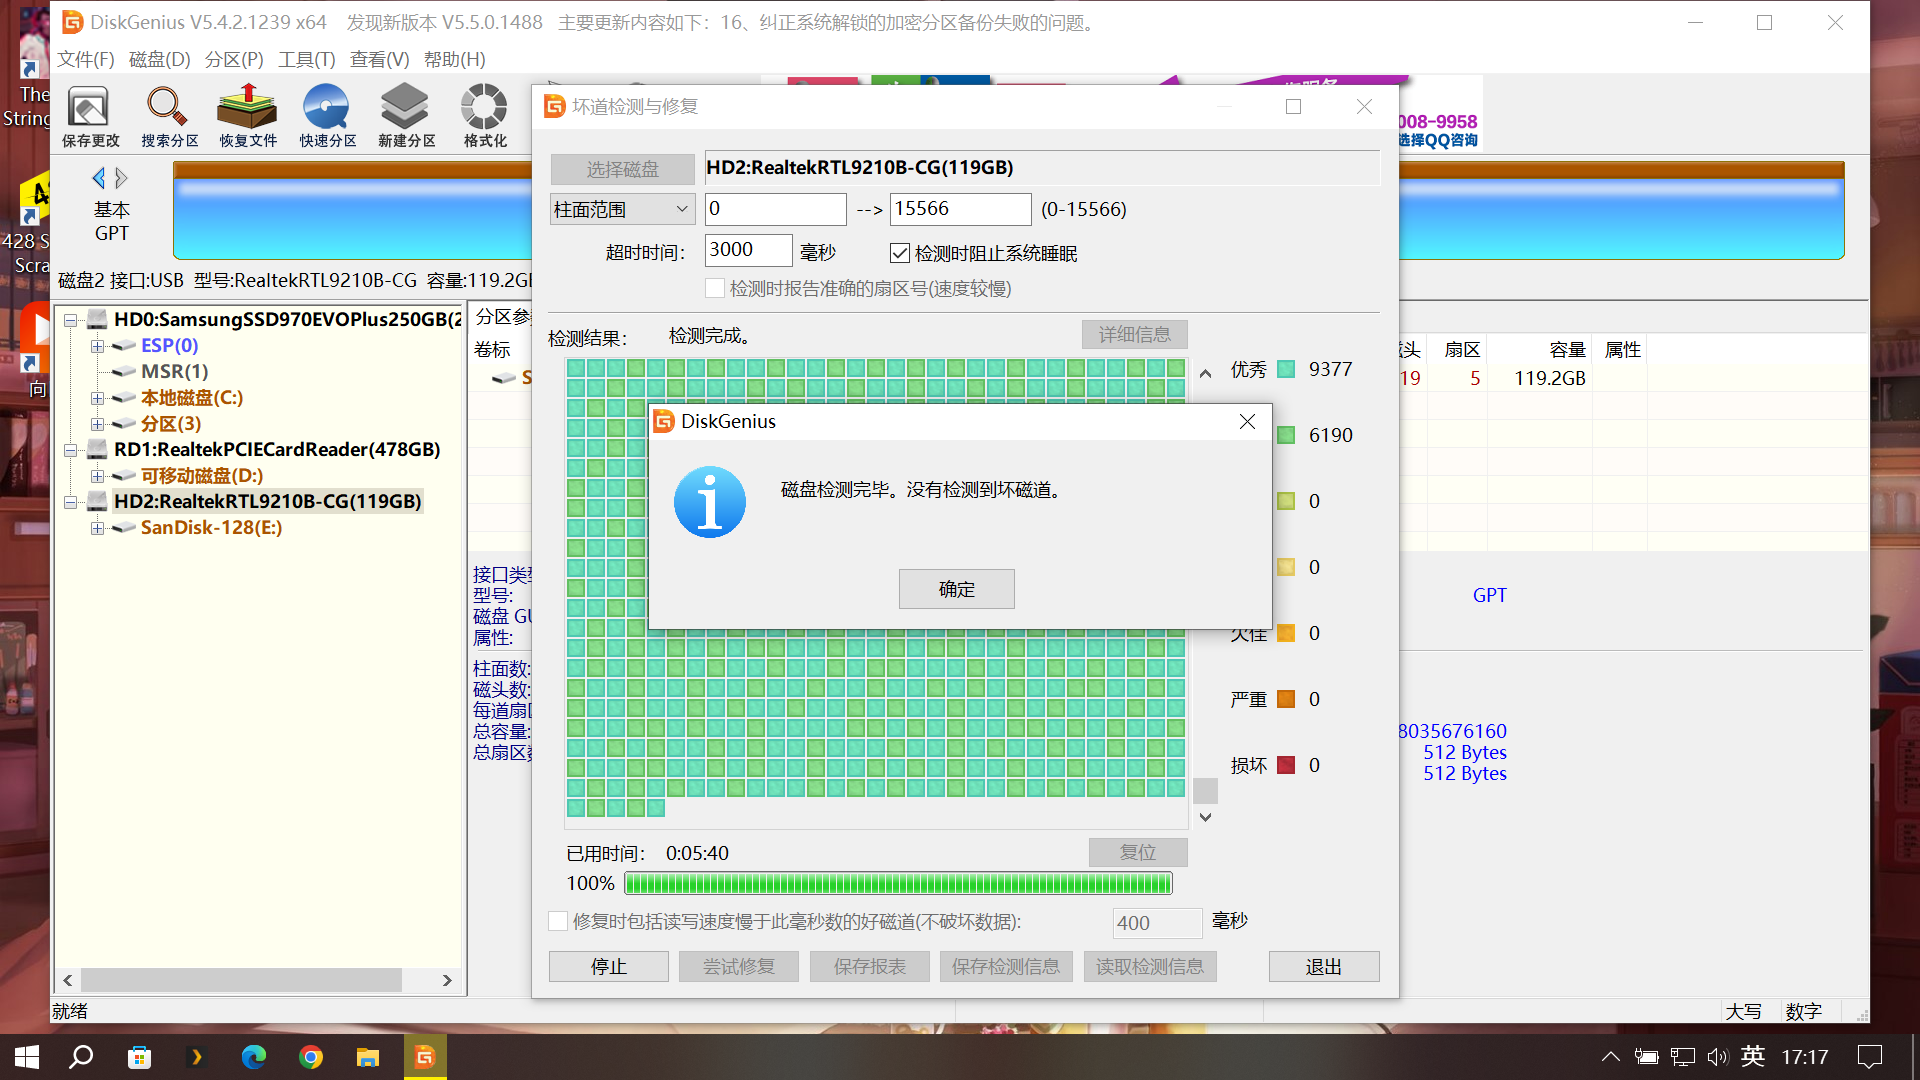1920x1080 pixels.
Task: Go to next disk with right arrow
Action: [121, 178]
